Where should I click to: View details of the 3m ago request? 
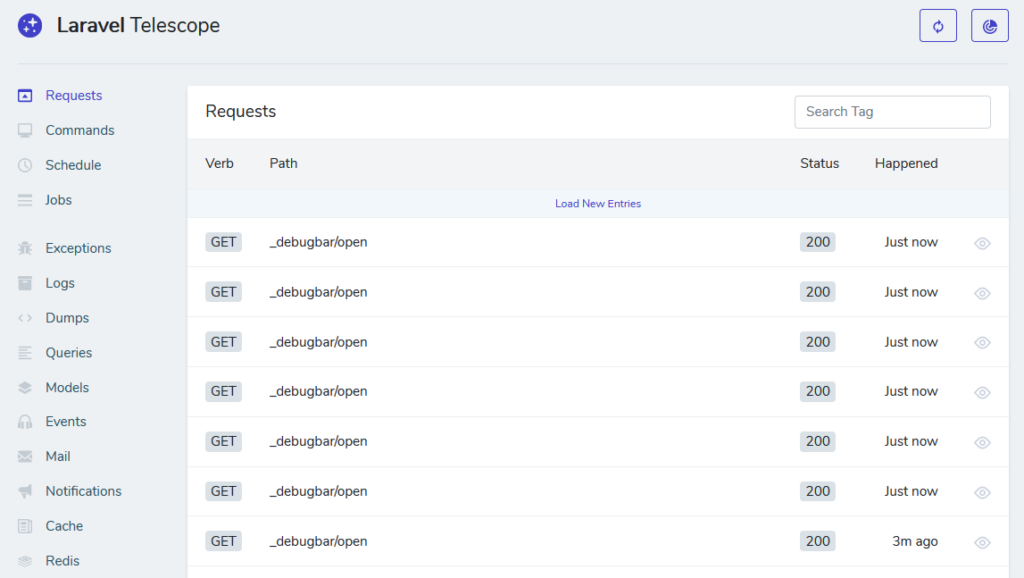click(982, 543)
